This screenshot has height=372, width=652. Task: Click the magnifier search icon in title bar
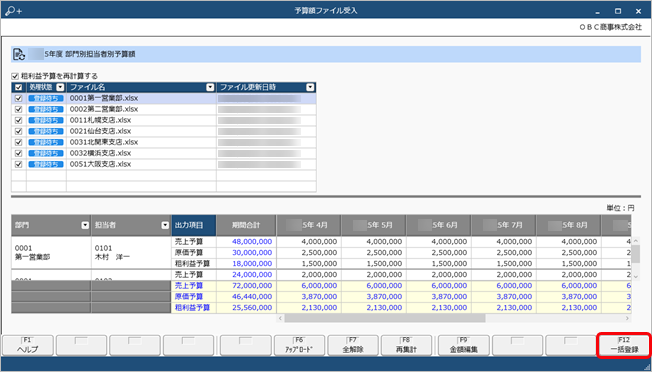[13, 11]
